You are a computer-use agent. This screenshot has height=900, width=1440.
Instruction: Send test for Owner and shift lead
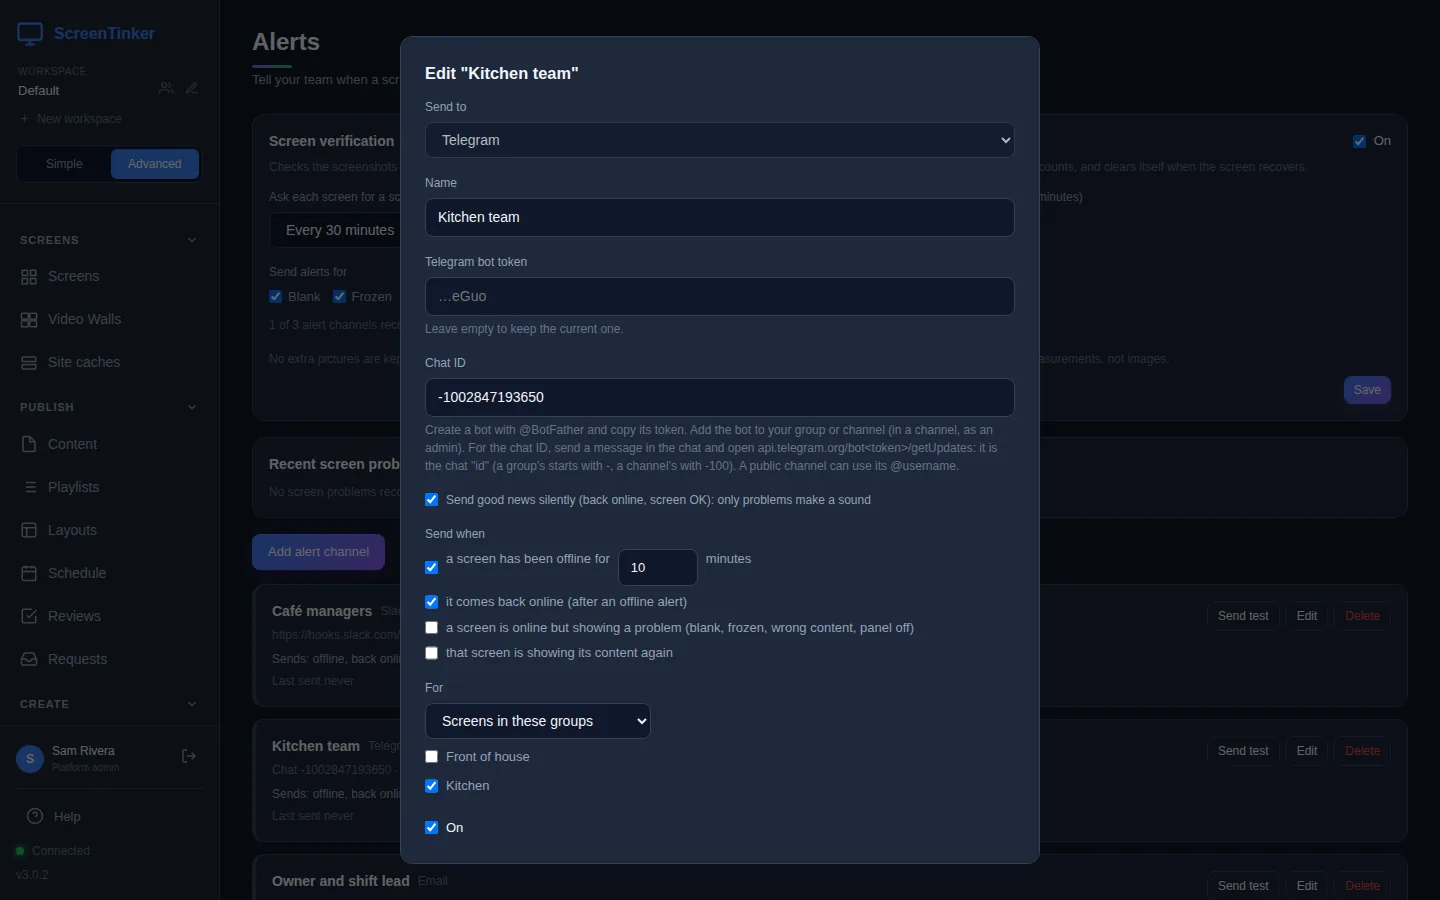1243,886
